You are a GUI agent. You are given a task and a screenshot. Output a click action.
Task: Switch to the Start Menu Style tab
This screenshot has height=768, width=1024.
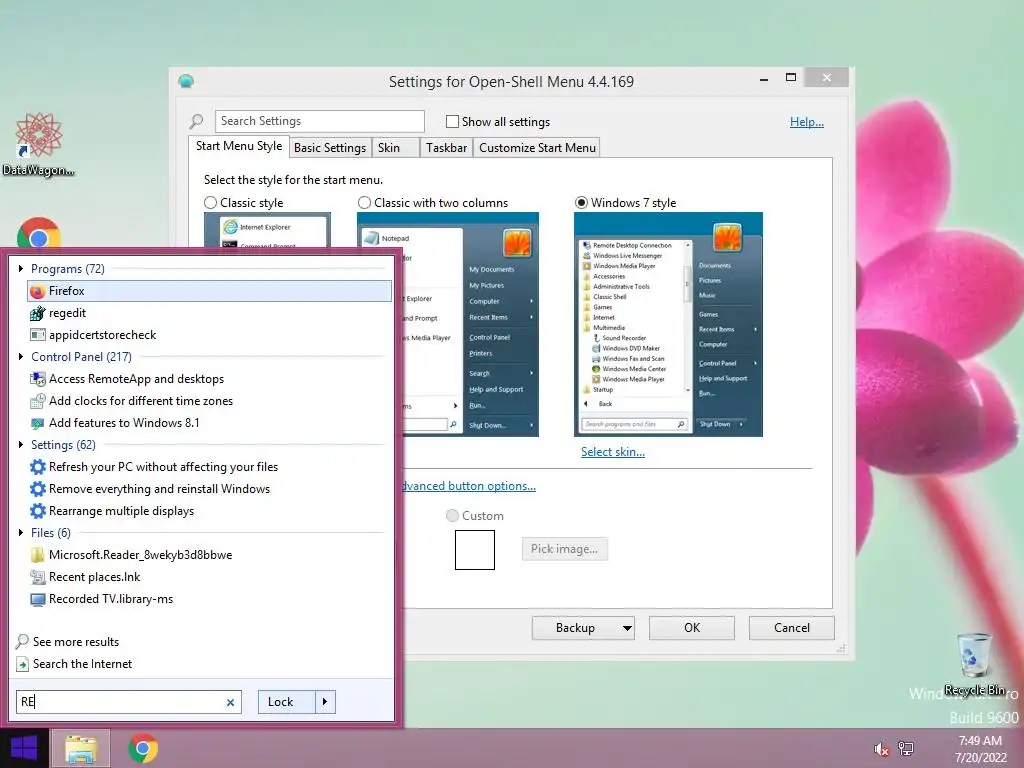click(239, 146)
